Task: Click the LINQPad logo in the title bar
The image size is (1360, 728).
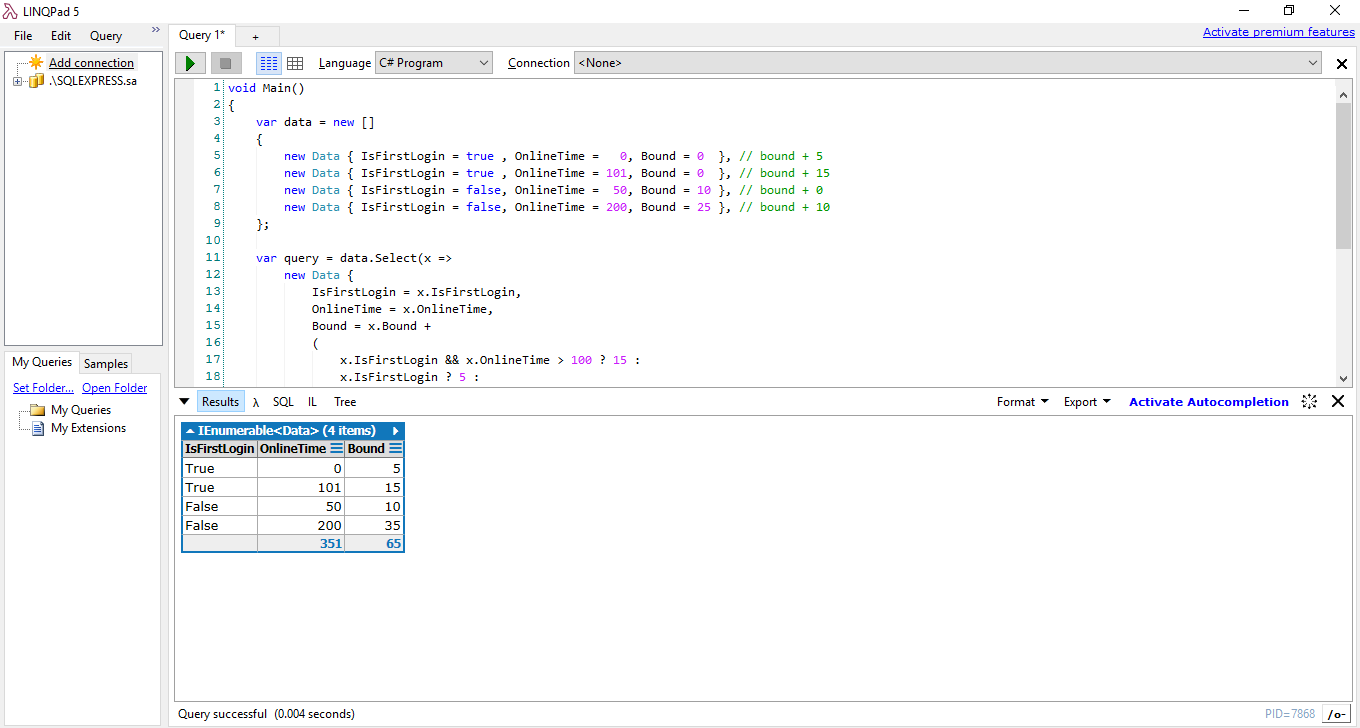Action: tap(10, 11)
